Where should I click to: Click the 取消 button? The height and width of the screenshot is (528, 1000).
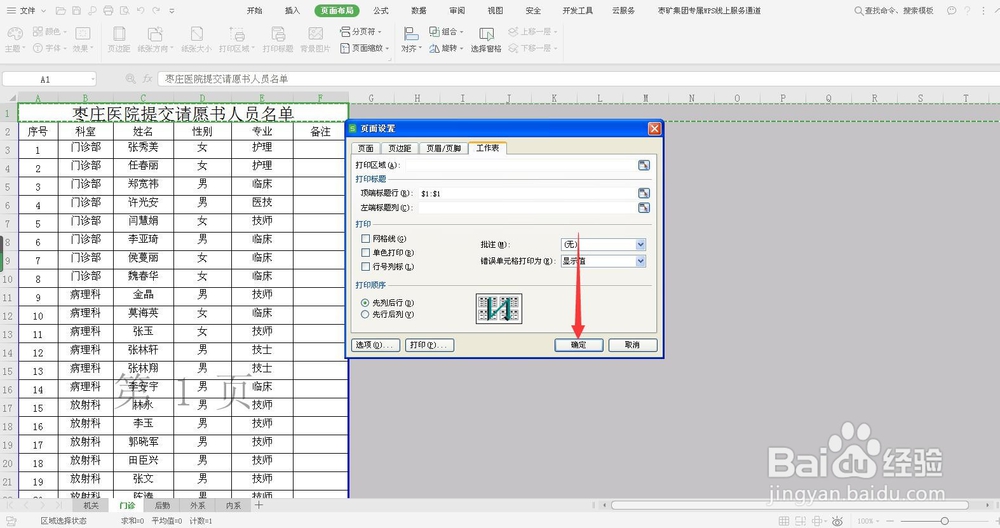pos(632,345)
